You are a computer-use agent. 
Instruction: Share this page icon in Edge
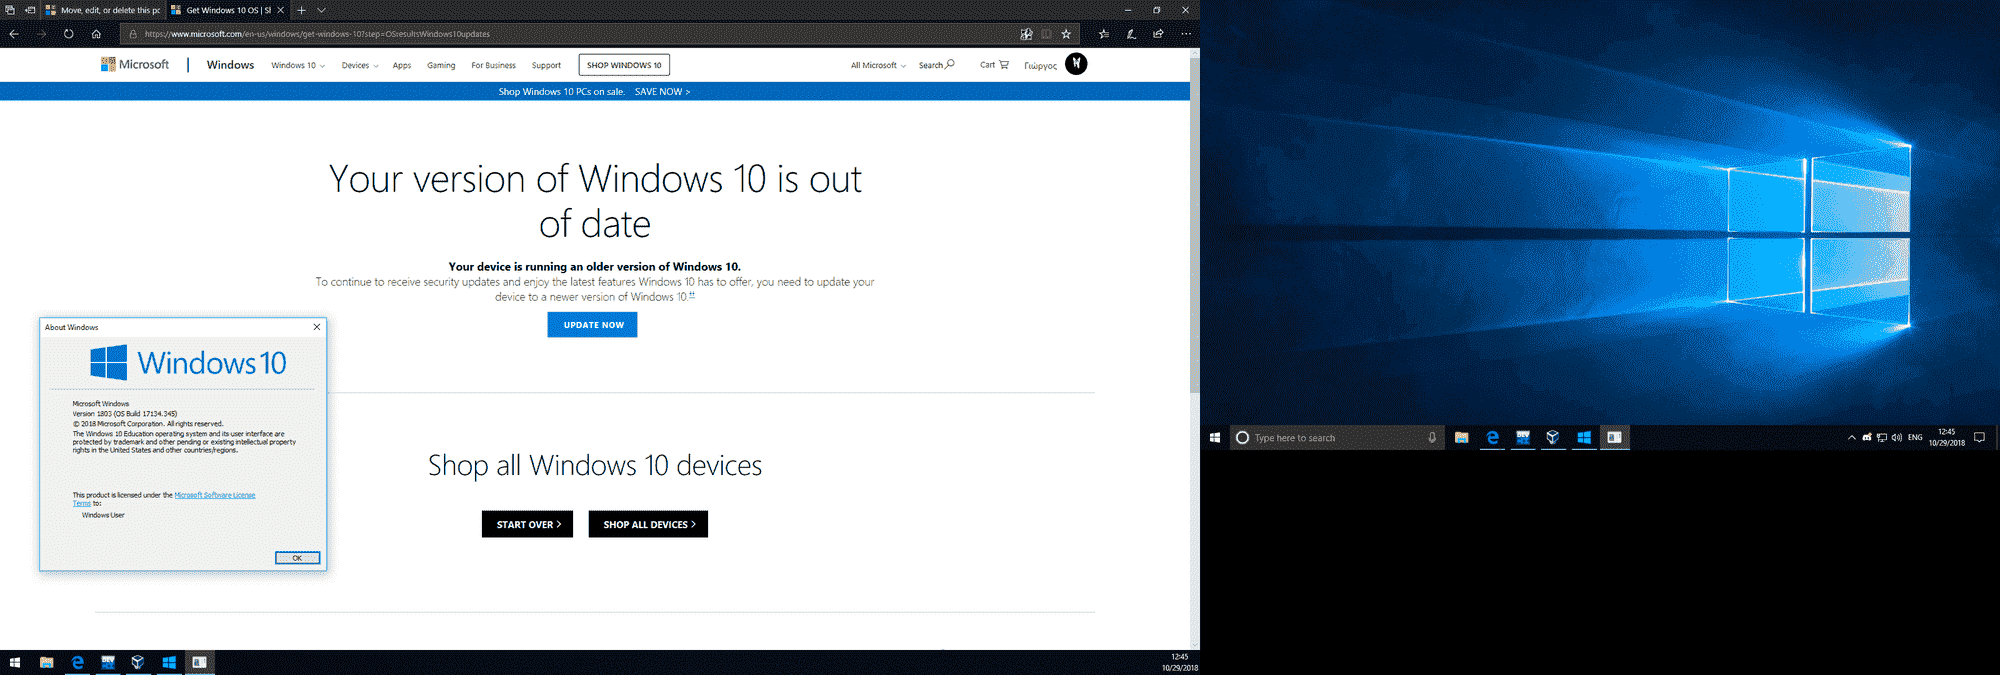(1158, 34)
